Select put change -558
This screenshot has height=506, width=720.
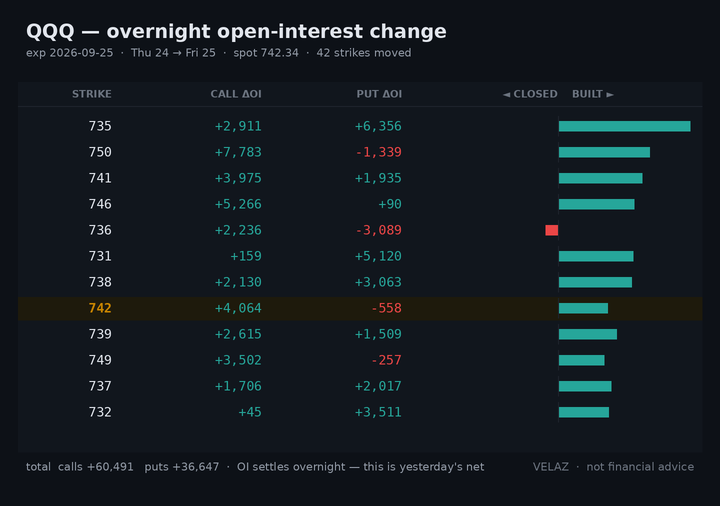[386, 308]
